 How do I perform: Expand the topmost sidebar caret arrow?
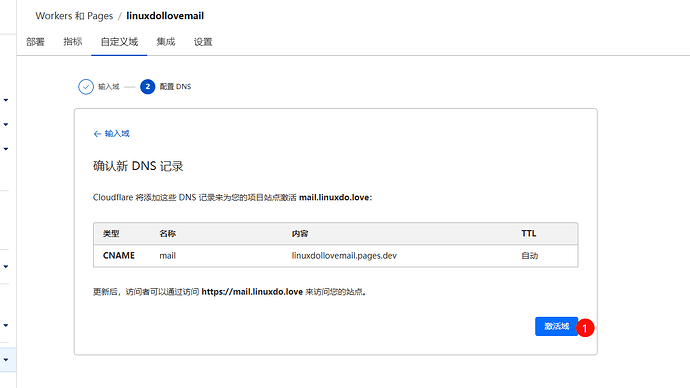pos(6,100)
